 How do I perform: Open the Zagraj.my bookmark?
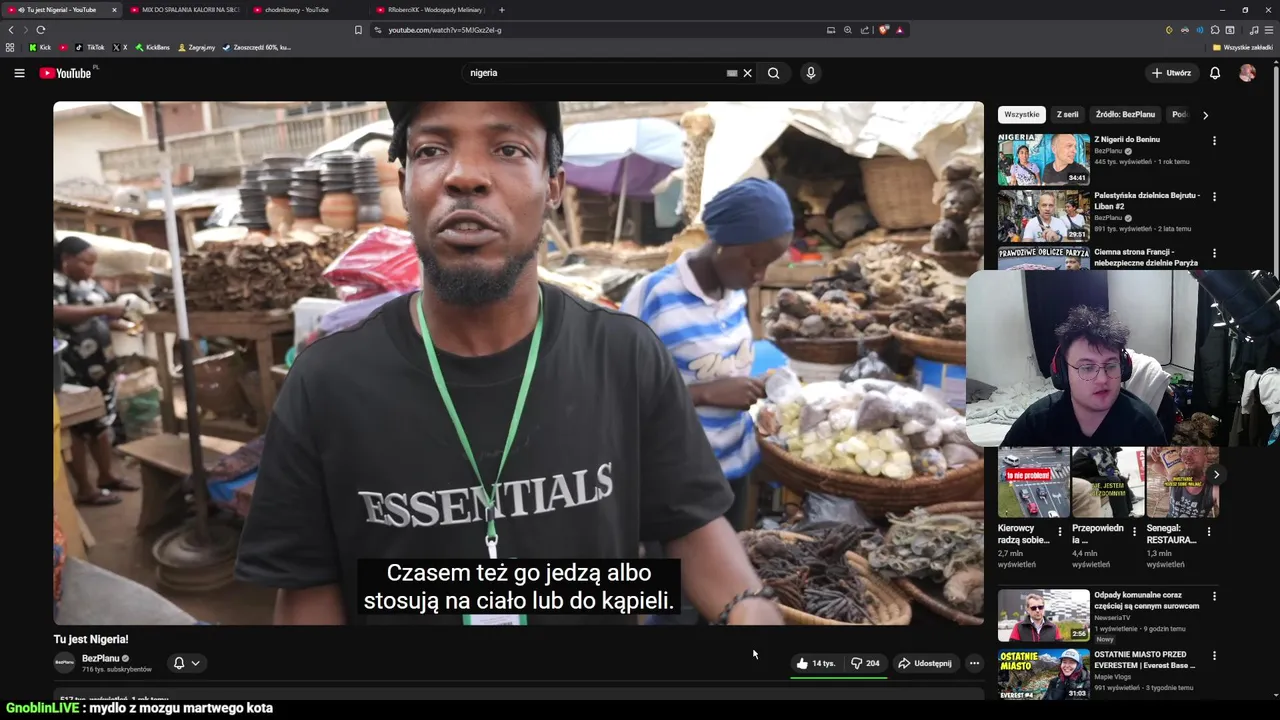[x=196, y=47]
